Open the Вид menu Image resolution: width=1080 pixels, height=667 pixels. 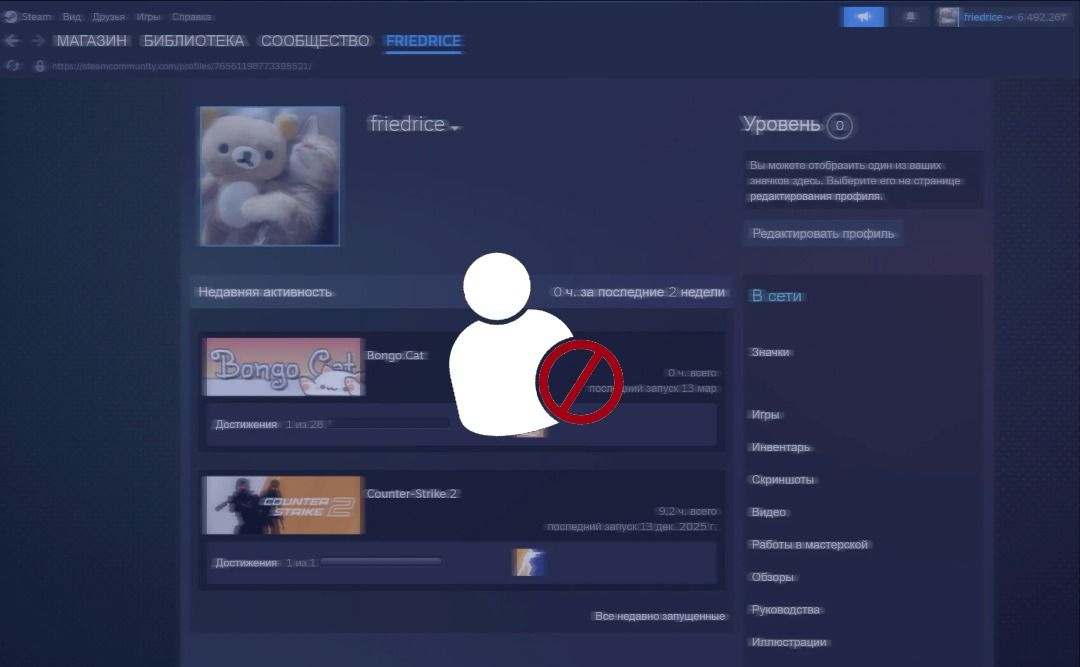coord(72,17)
